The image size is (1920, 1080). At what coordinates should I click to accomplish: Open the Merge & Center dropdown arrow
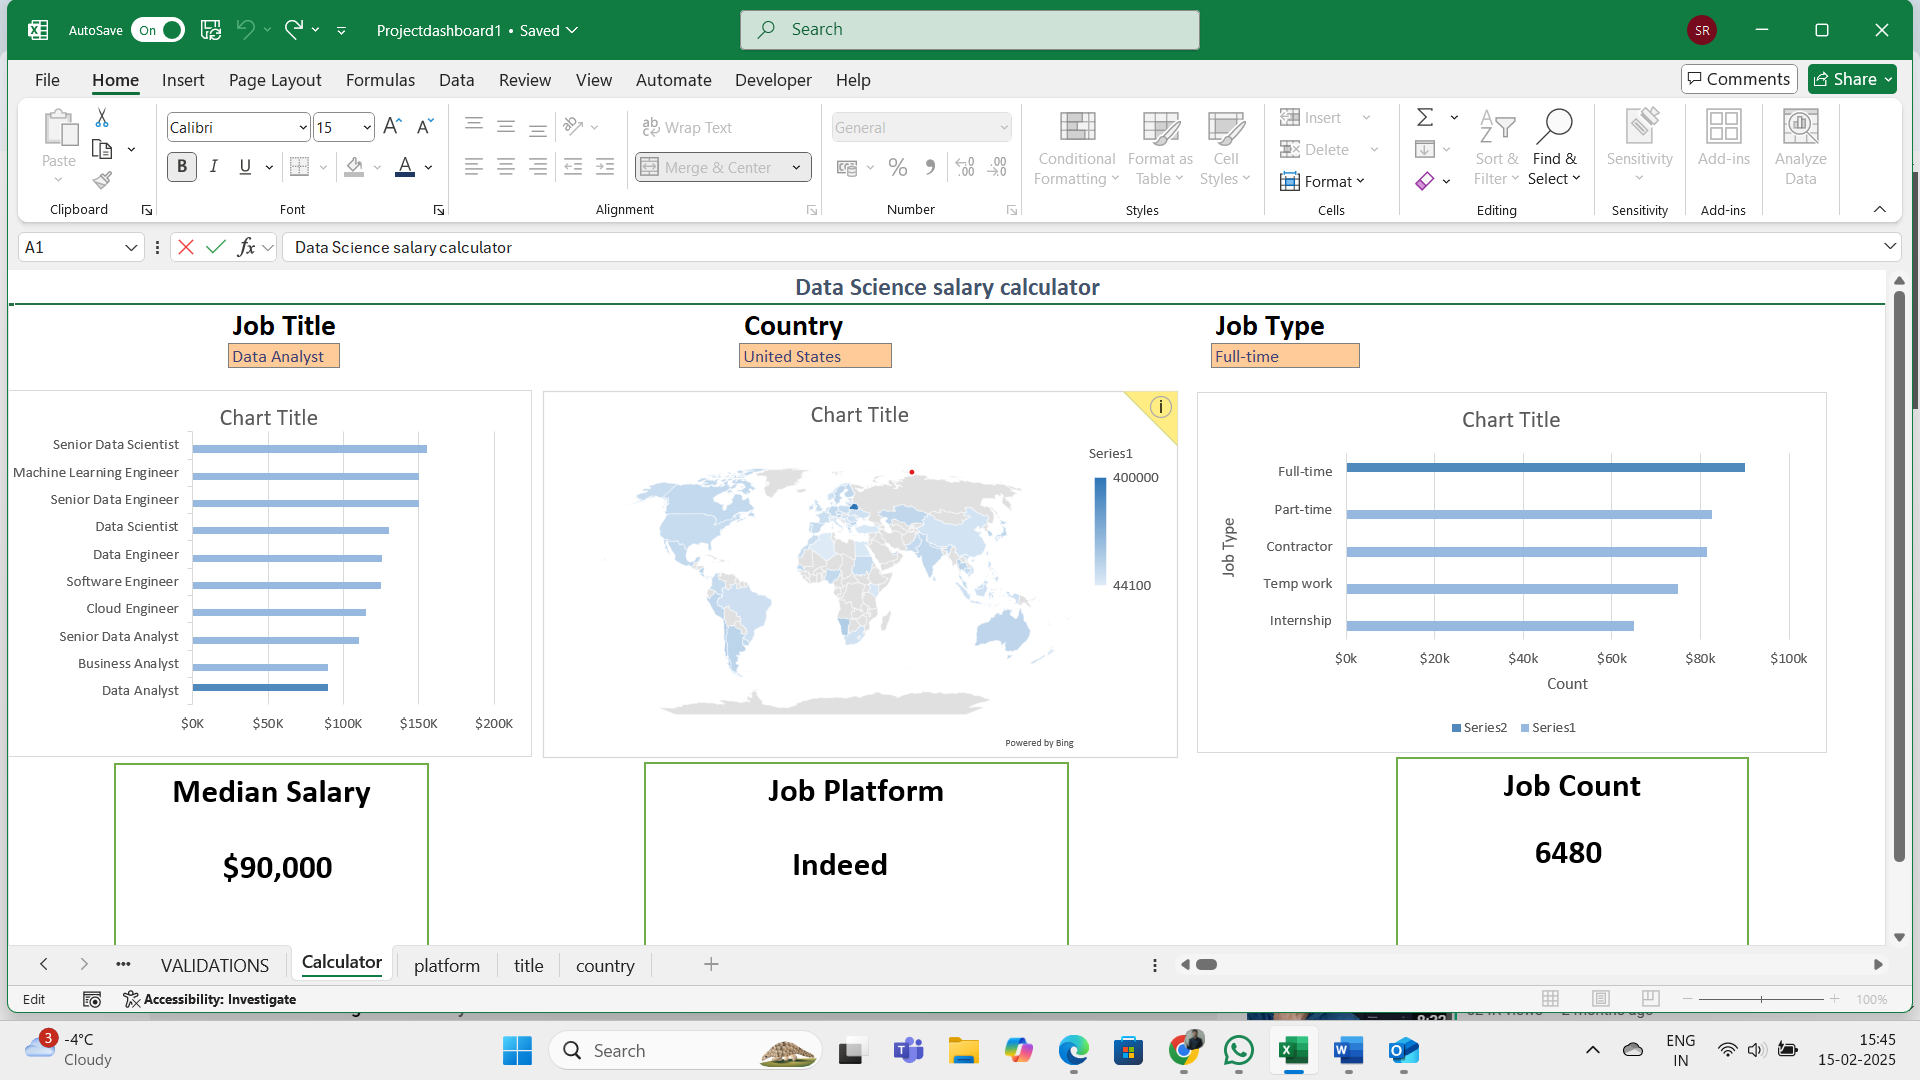[797, 168]
